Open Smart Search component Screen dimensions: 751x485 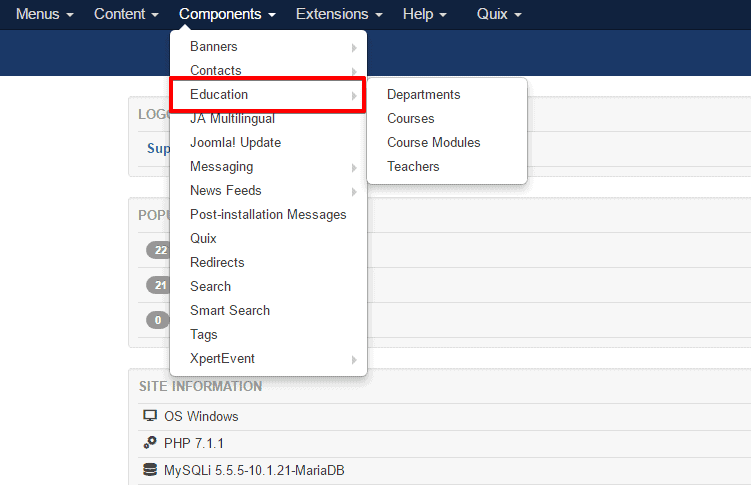pyautogui.click(x=230, y=311)
